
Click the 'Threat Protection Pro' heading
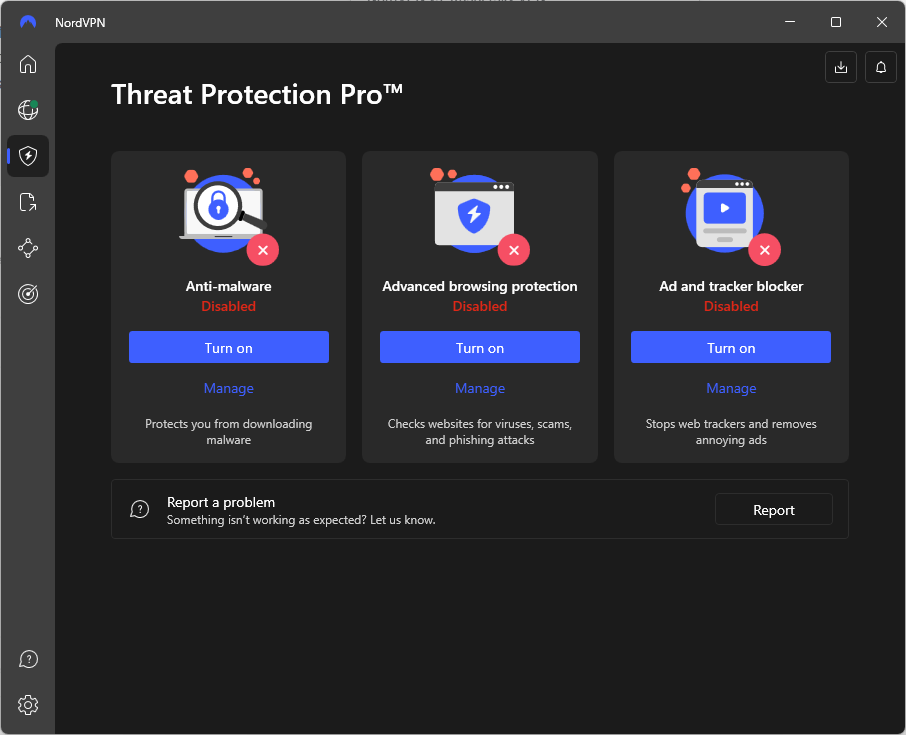[257, 95]
